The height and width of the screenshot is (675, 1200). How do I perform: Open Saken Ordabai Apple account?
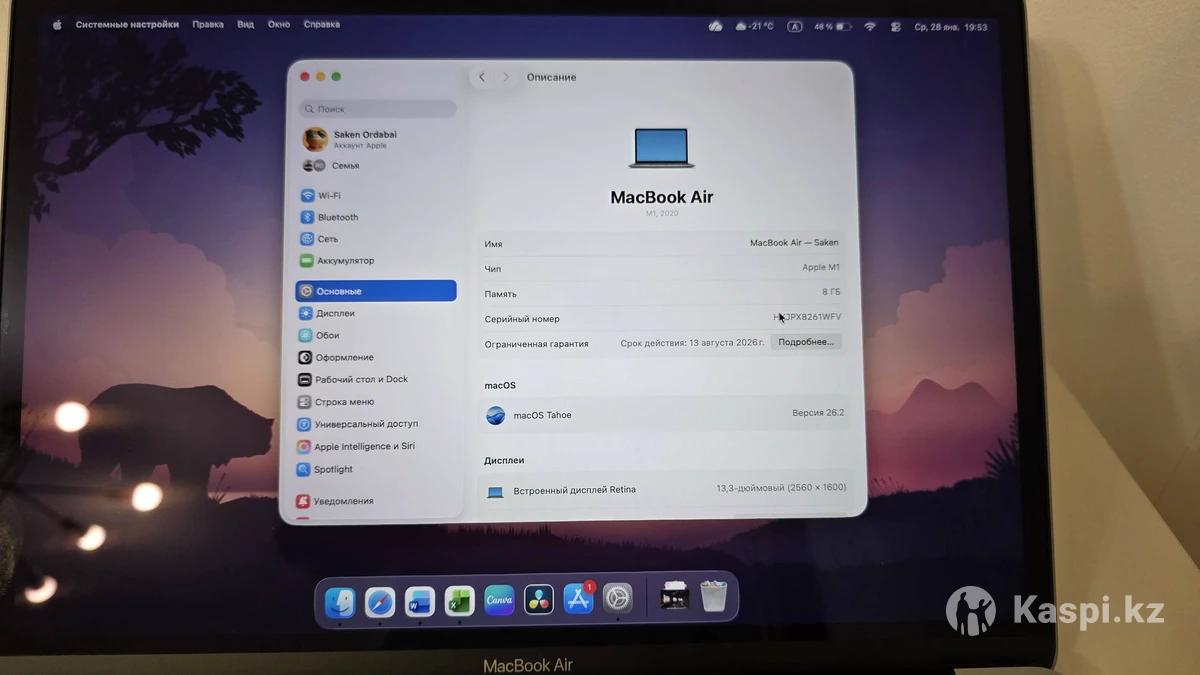pyautogui.click(x=363, y=139)
